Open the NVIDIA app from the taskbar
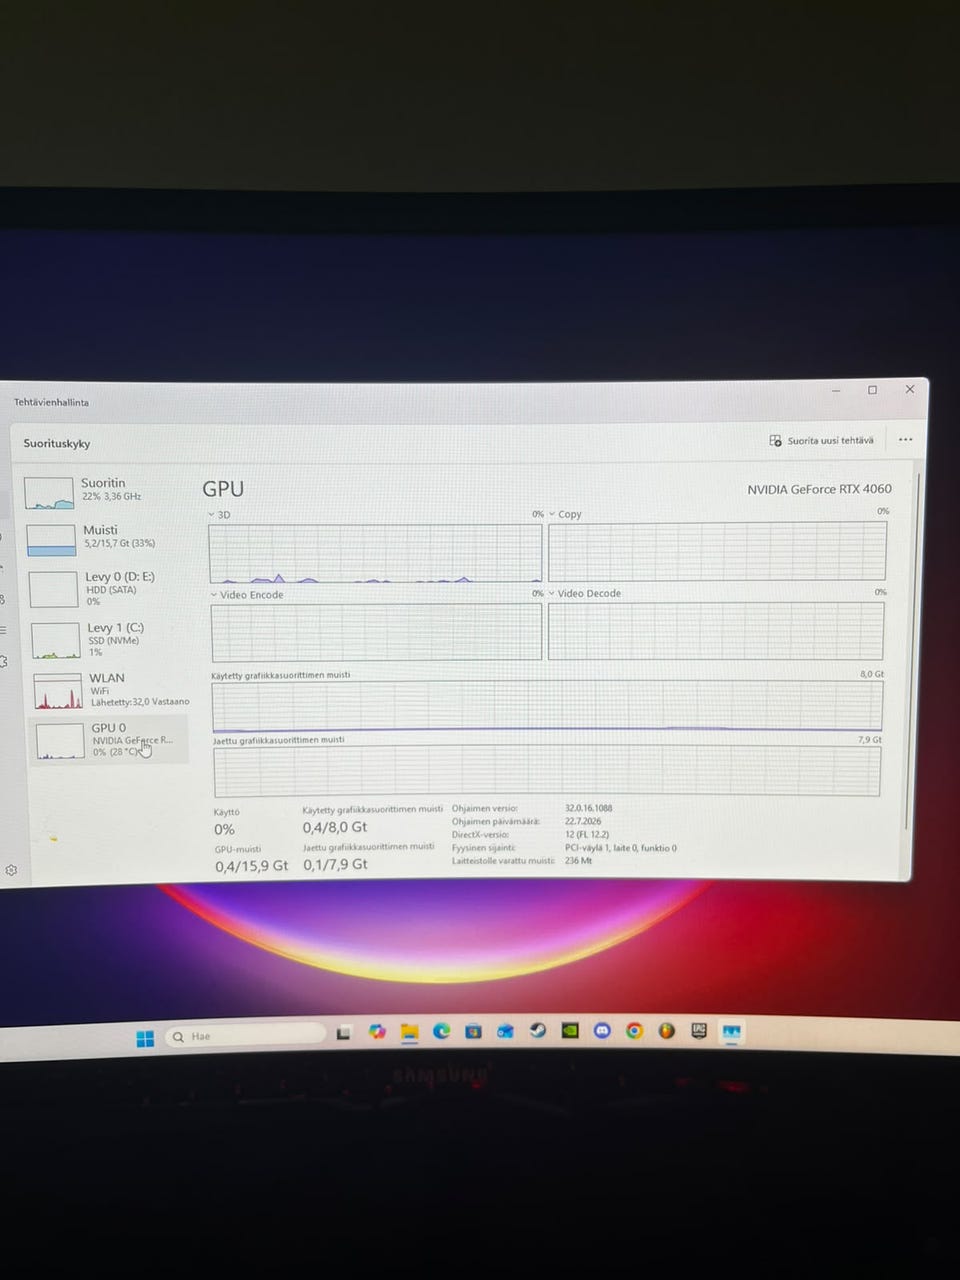Viewport: 960px width, 1280px height. pos(570,1030)
